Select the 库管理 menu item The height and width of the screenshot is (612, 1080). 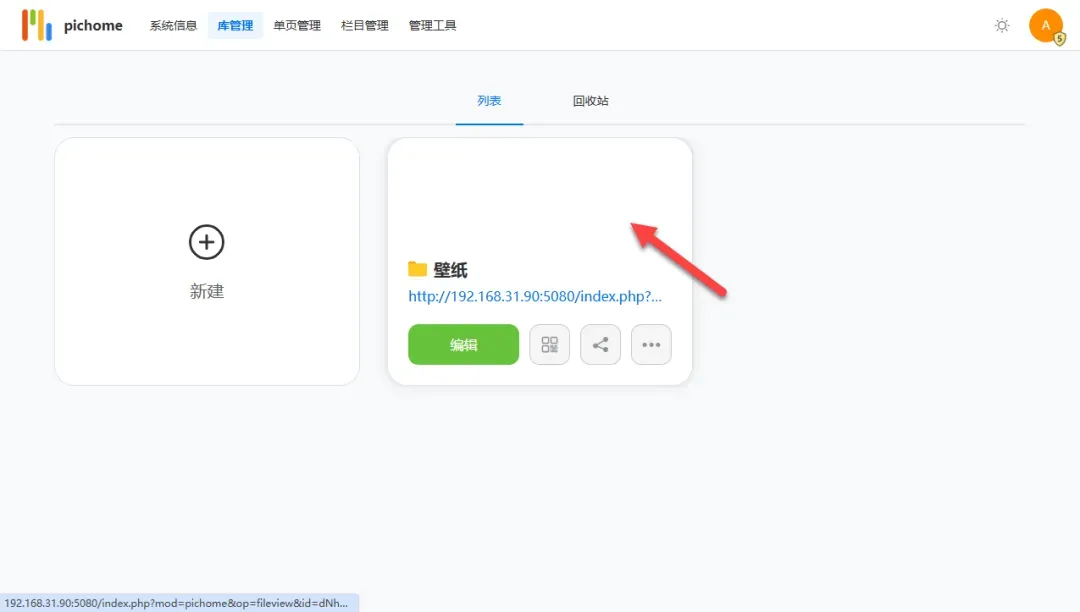click(235, 26)
